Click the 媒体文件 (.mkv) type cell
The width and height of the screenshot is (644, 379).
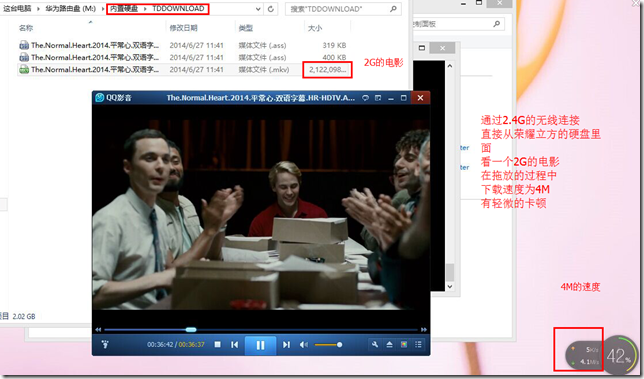point(264,69)
